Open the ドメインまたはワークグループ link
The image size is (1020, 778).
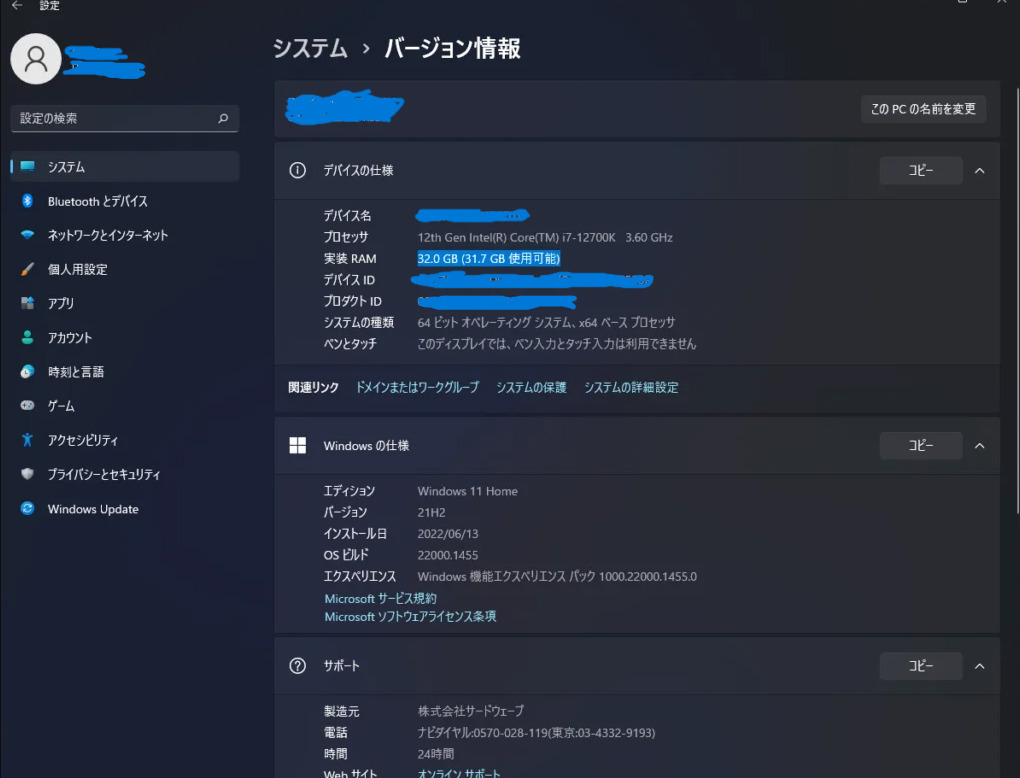417,387
